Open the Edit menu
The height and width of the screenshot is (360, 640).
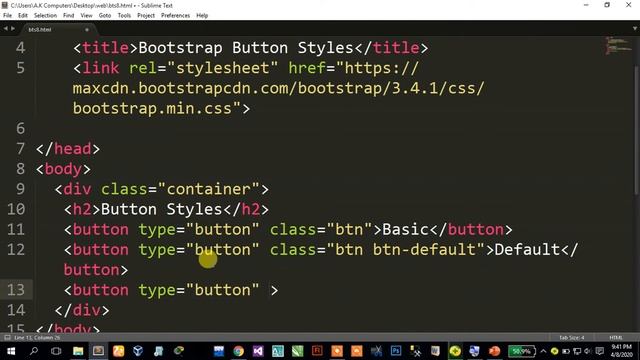click(x=23, y=16)
